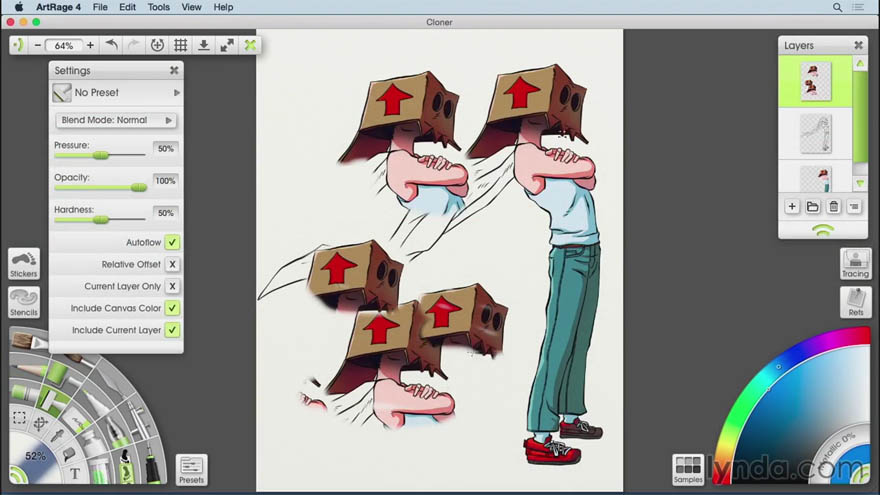The width and height of the screenshot is (880, 495).
Task: Open the Help menu
Action: point(223,7)
